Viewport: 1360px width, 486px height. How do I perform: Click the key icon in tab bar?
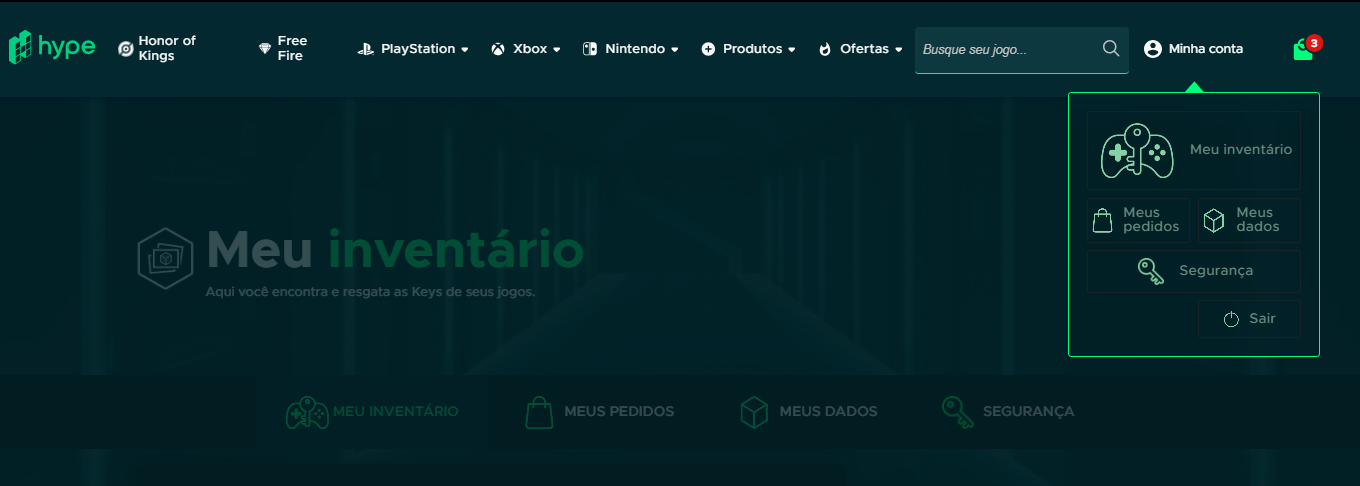(x=957, y=412)
